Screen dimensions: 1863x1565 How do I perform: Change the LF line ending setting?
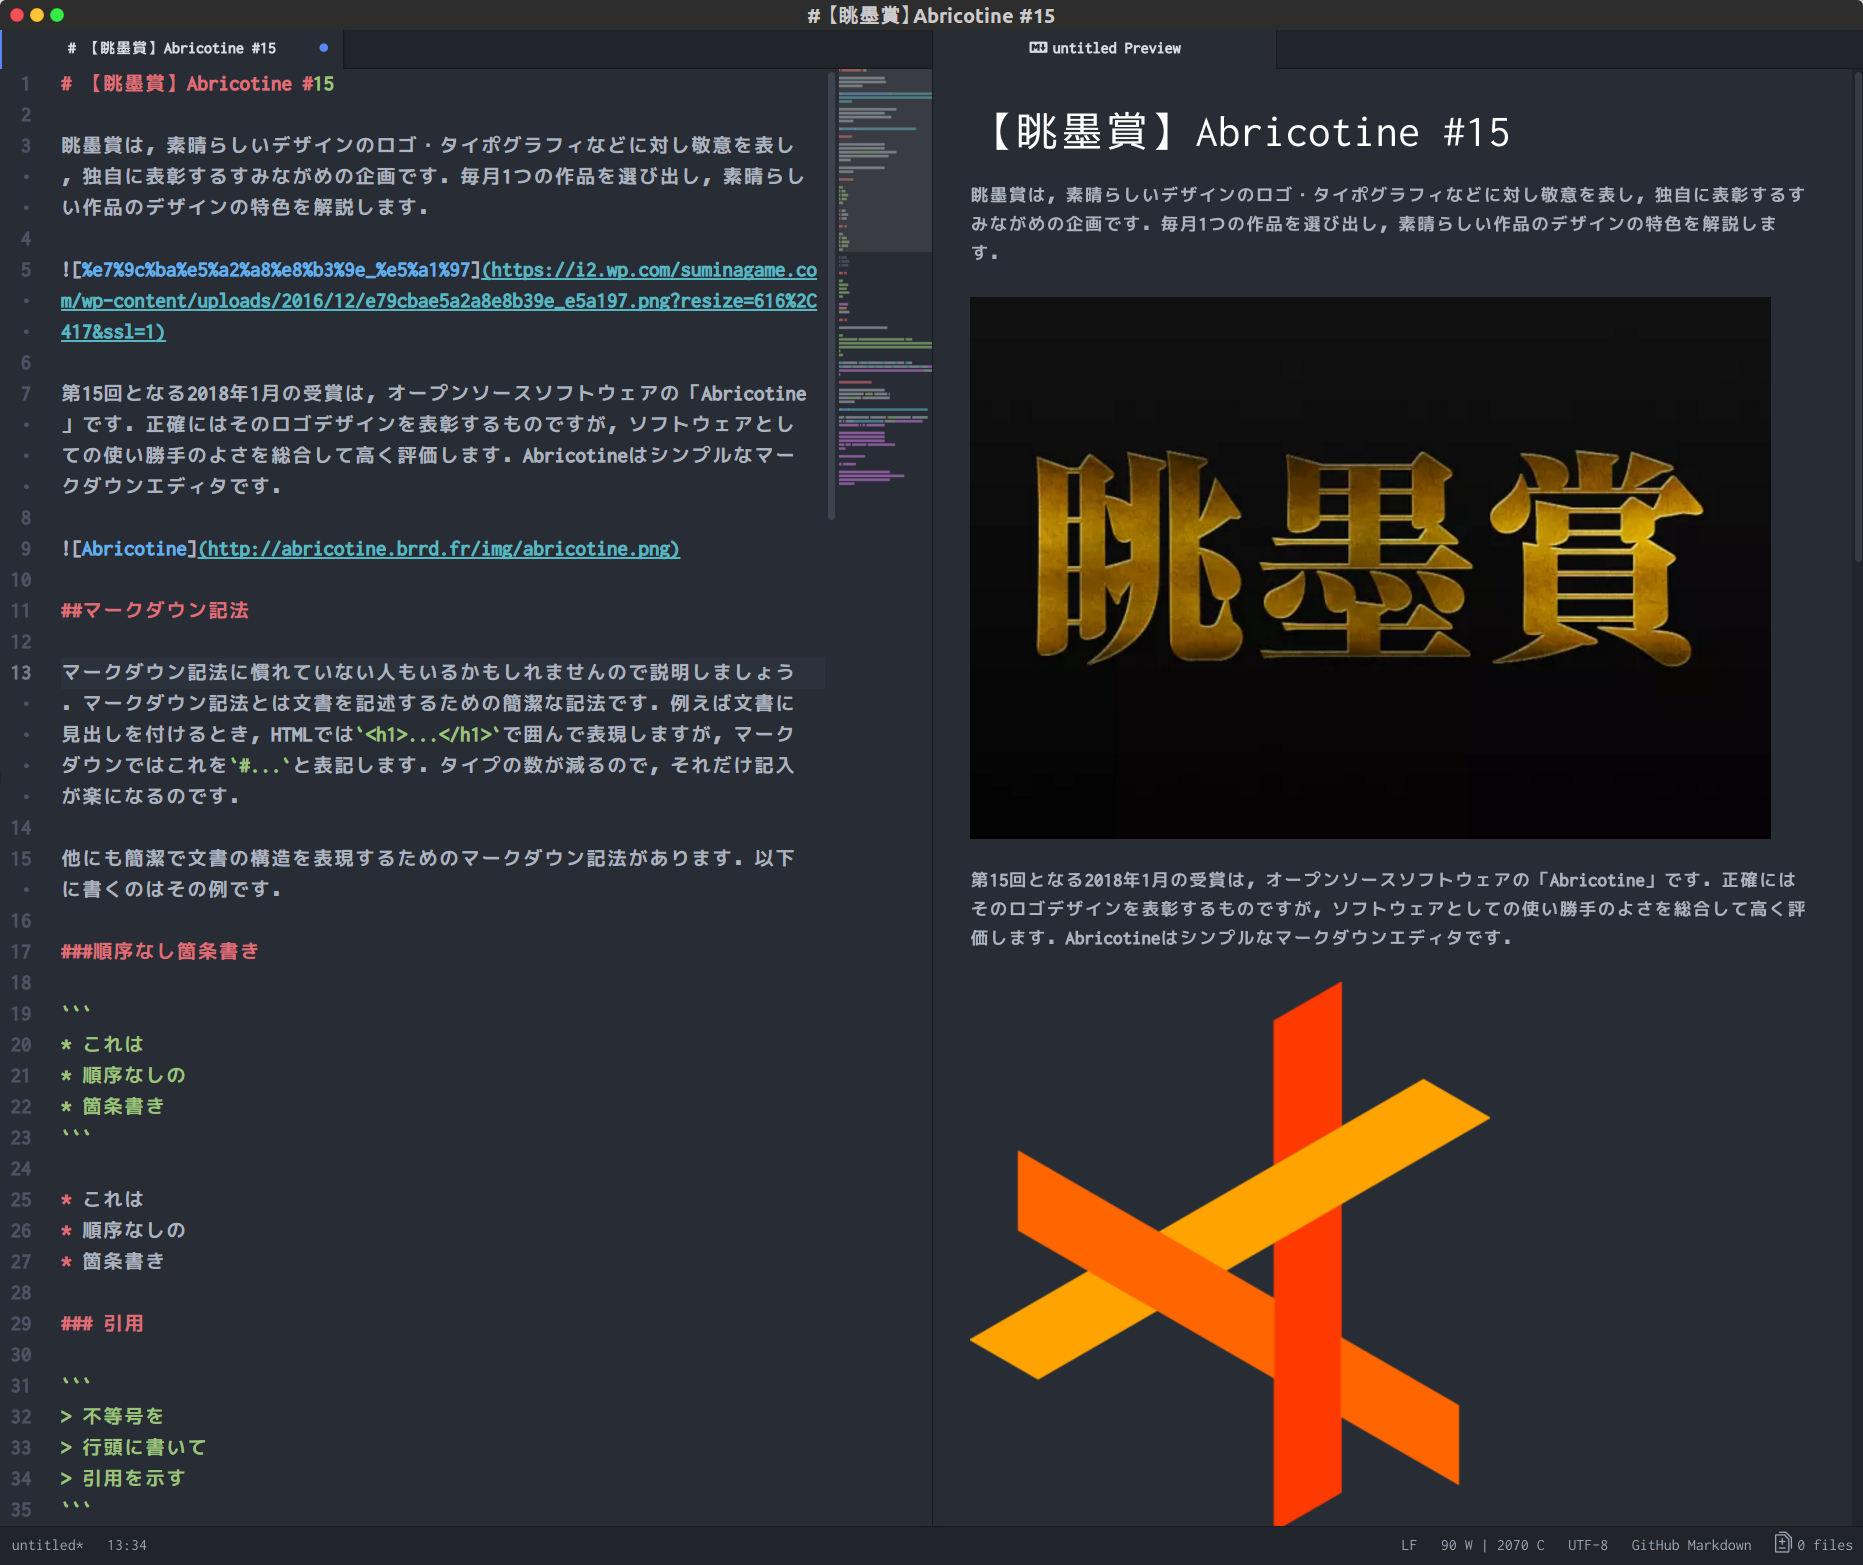click(1409, 1545)
